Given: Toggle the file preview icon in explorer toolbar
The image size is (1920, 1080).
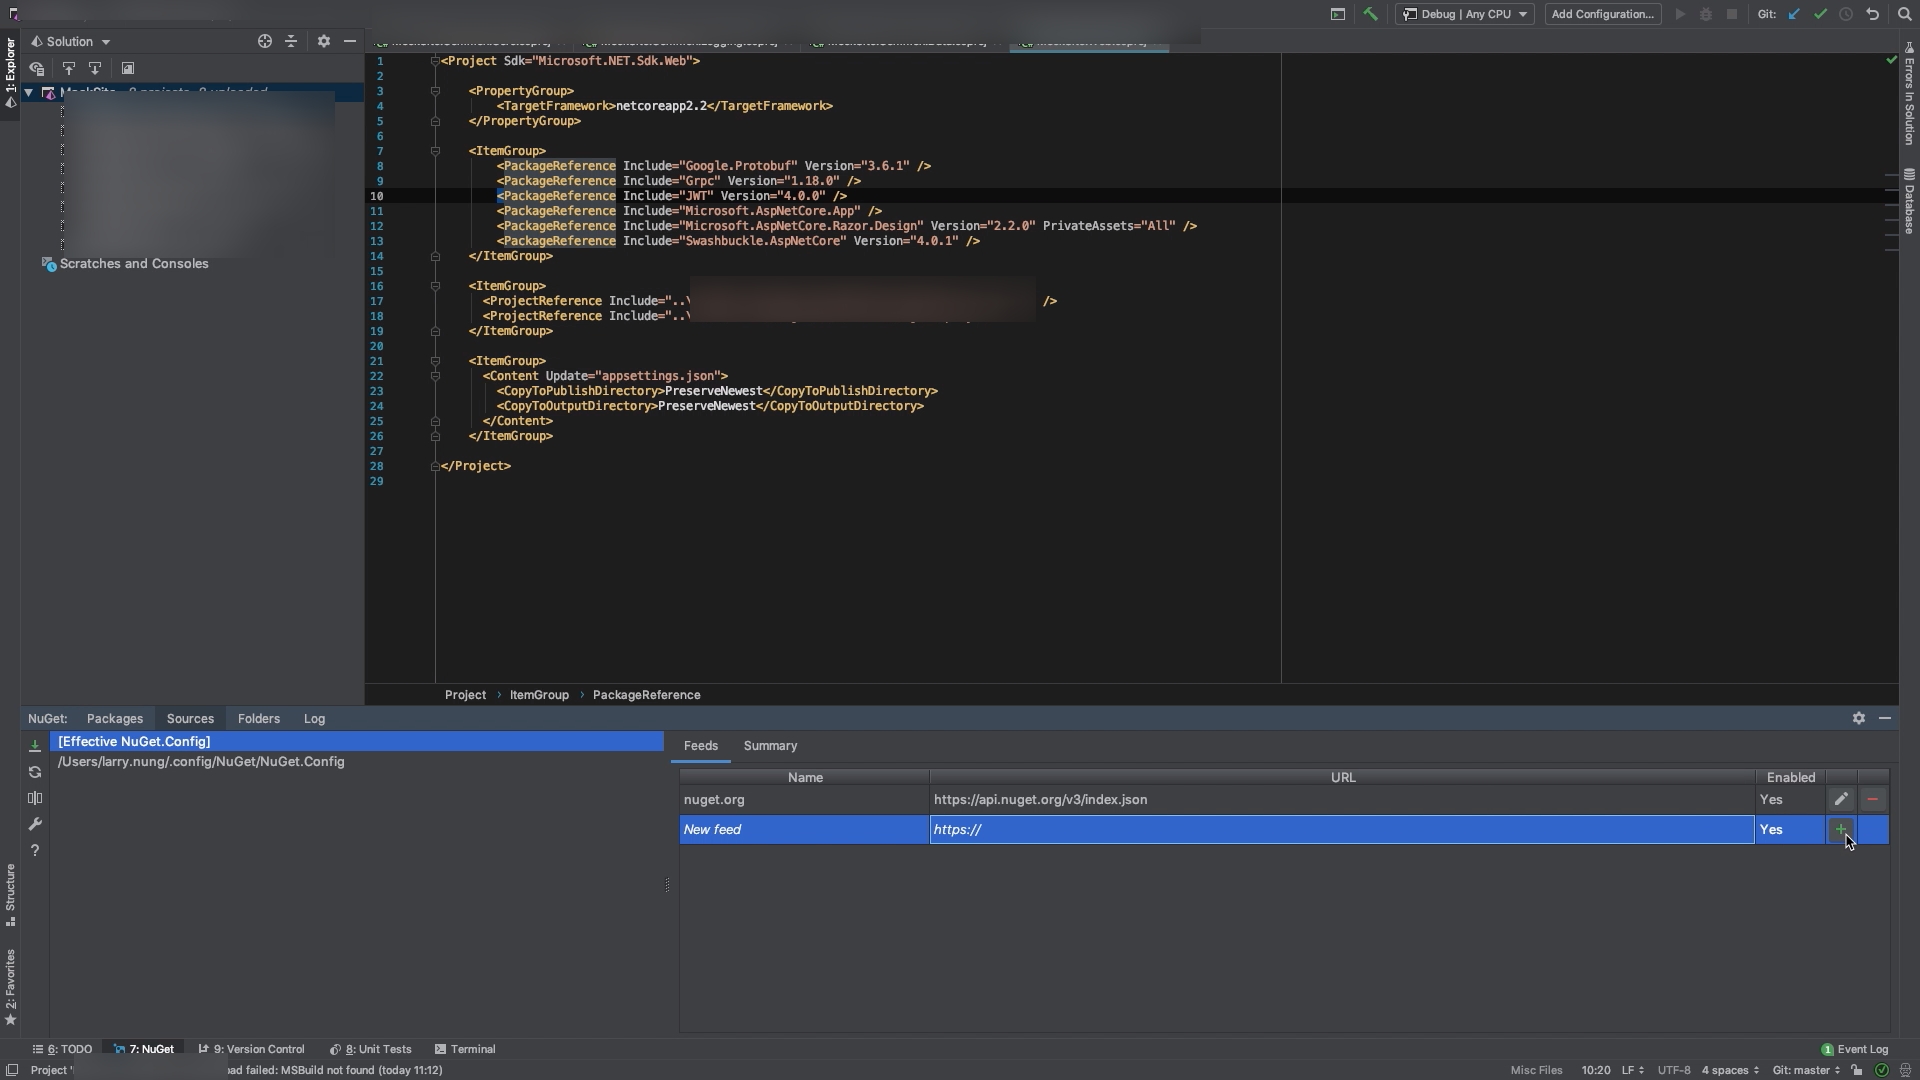Looking at the screenshot, I should pyautogui.click(x=127, y=68).
